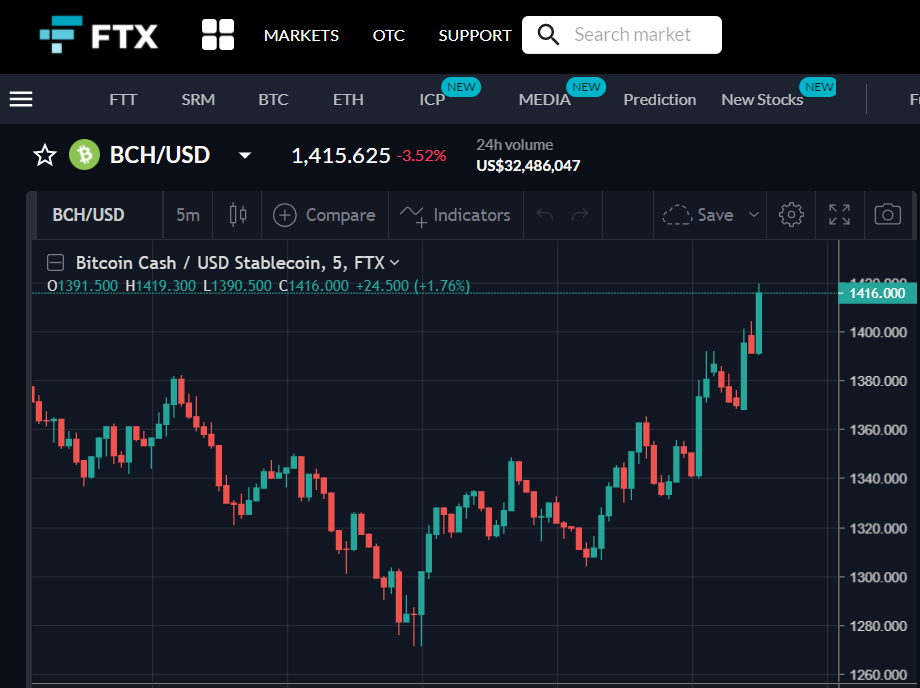Open the New Stocks tab

click(x=762, y=100)
